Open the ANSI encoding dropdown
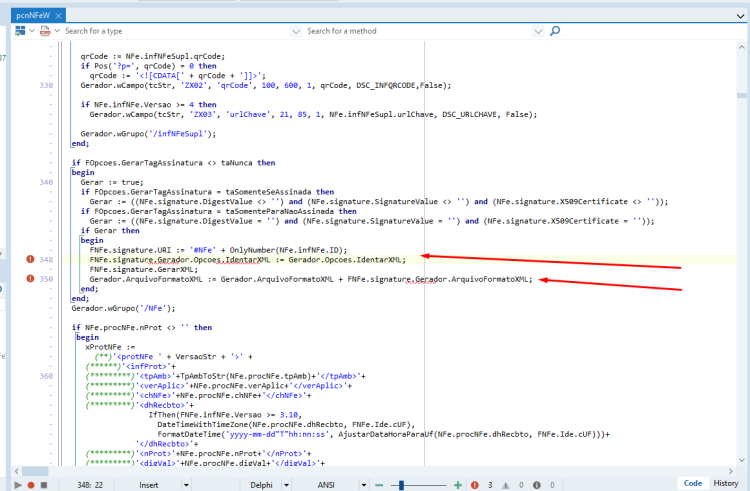The height and width of the screenshot is (491, 750). pos(364,485)
